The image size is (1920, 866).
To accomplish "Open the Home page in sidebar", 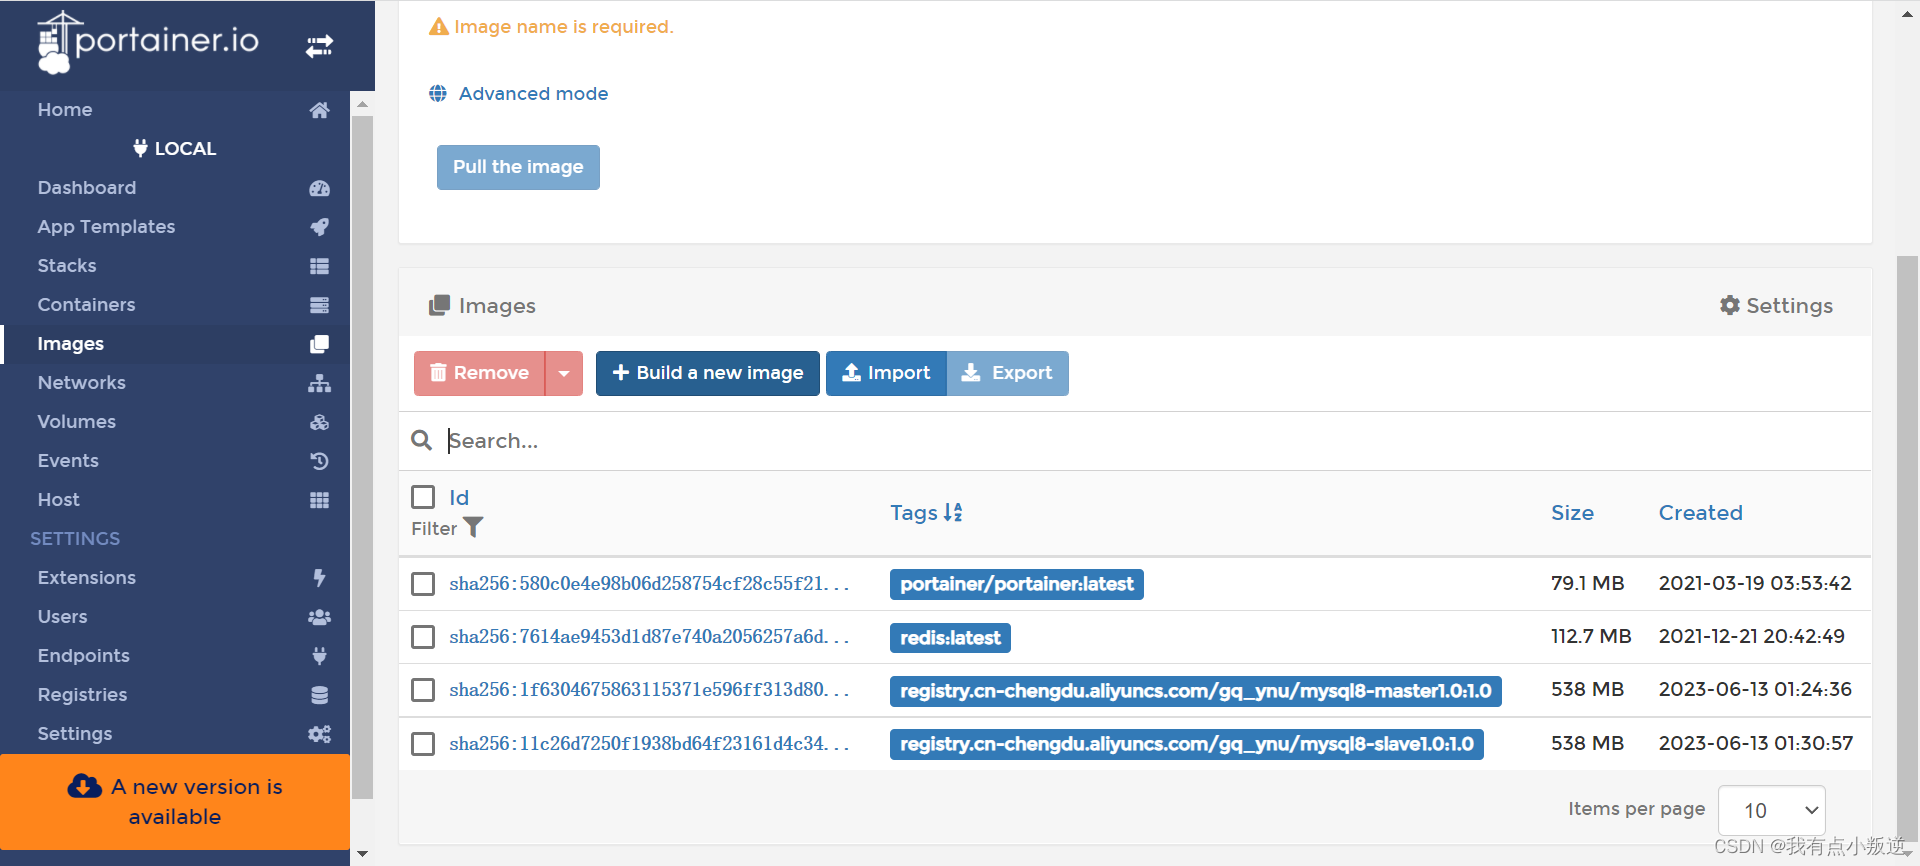I will pos(65,110).
